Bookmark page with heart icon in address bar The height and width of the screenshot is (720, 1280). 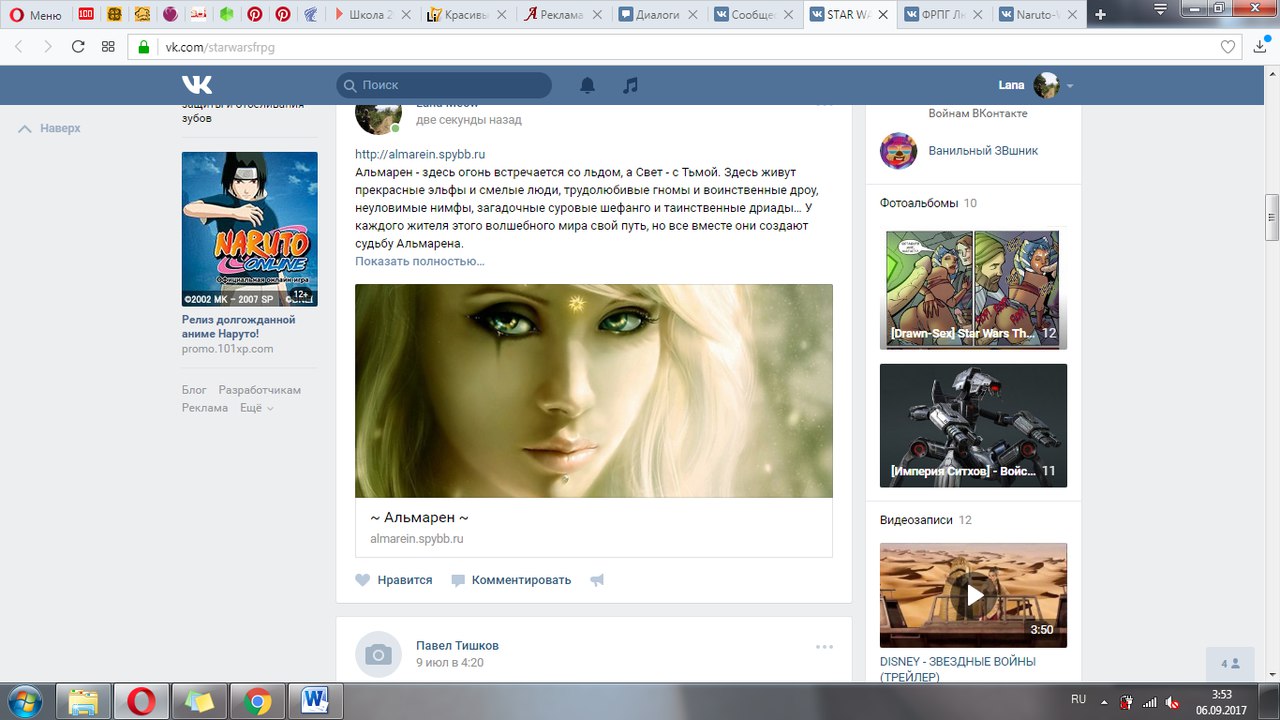pos(1228,47)
